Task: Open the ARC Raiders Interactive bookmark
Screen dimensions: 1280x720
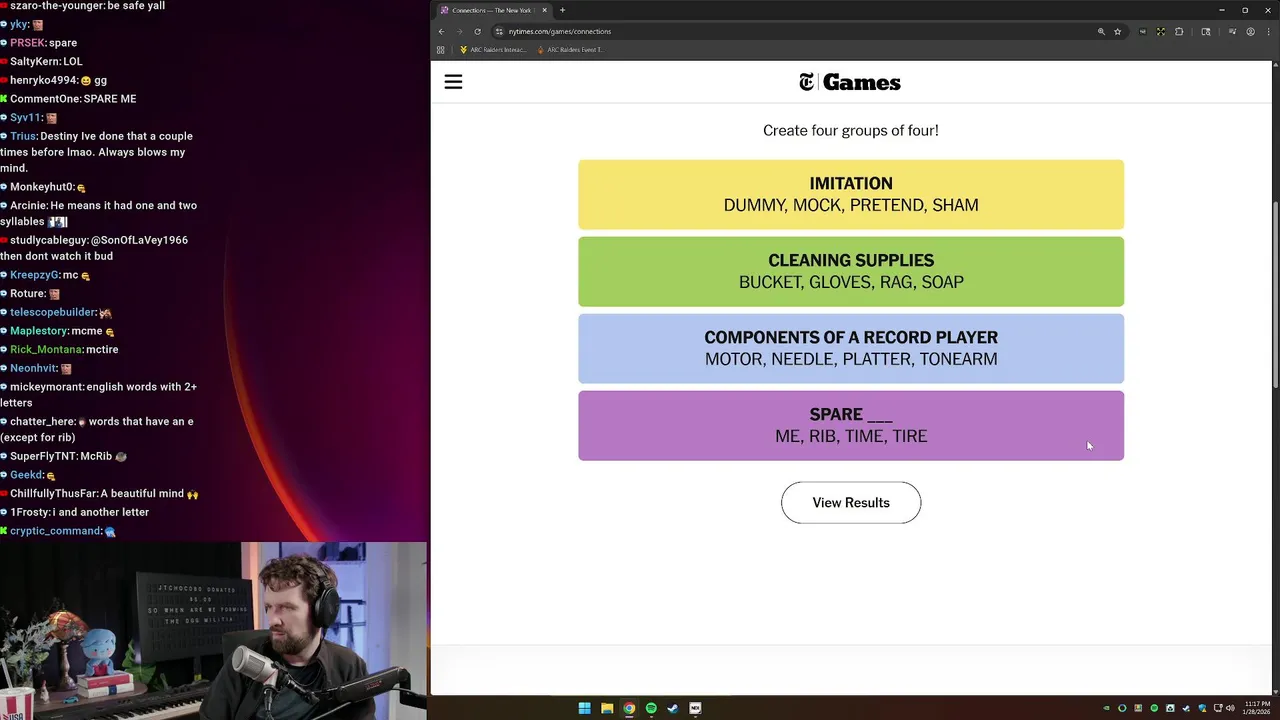Action: (493, 50)
